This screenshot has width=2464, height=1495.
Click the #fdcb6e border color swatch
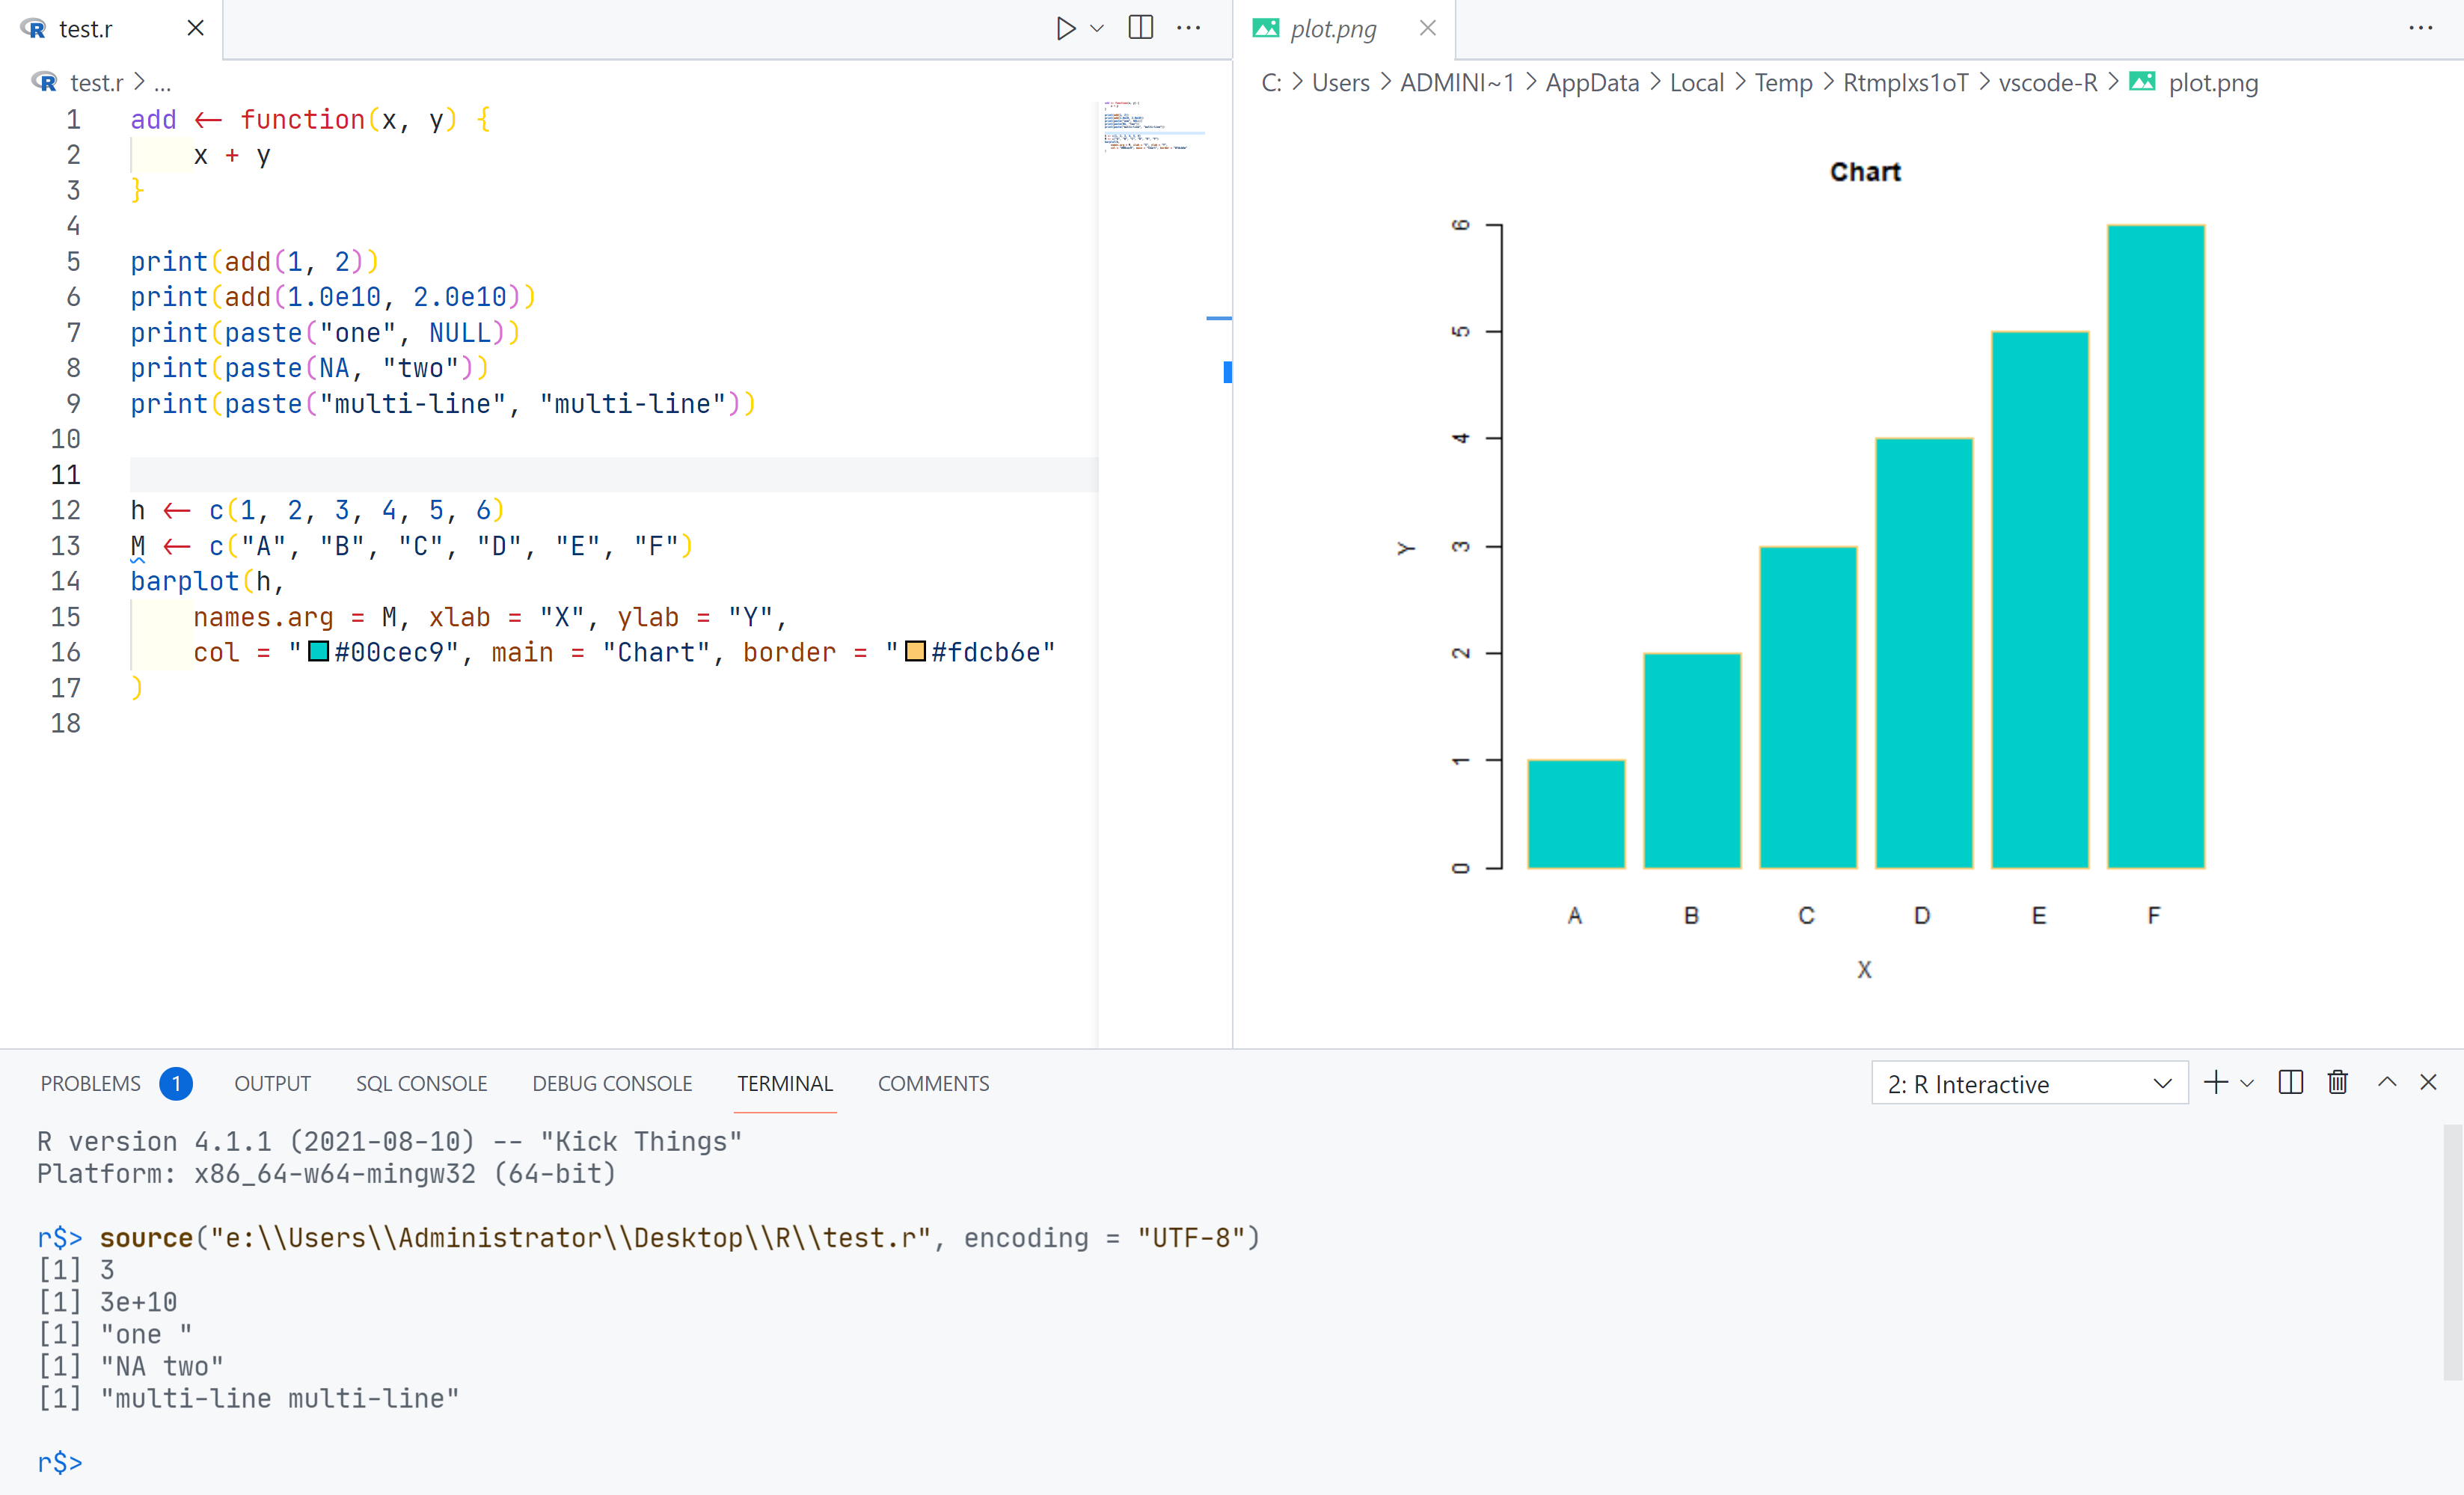coord(914,652)
